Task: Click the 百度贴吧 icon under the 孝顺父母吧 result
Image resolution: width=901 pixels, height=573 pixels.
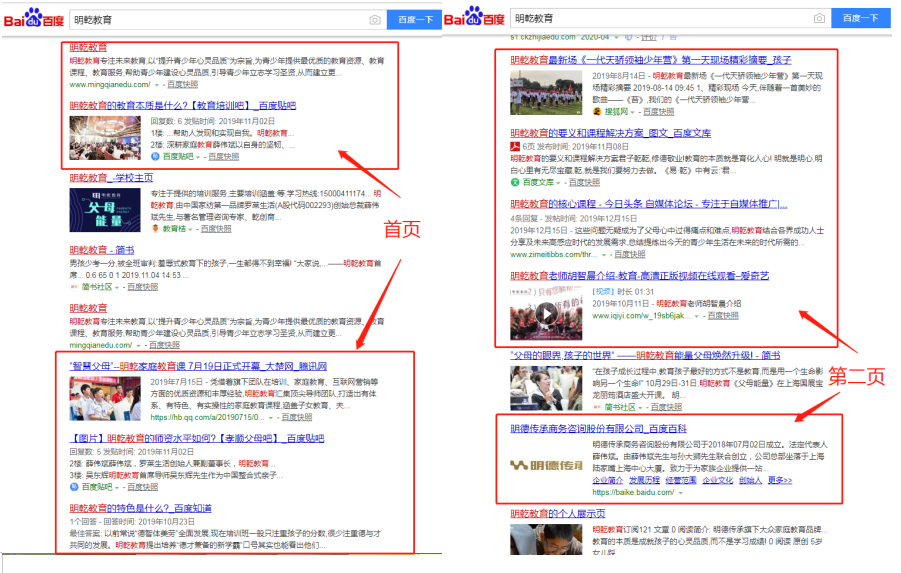Action: click(74, 487)
